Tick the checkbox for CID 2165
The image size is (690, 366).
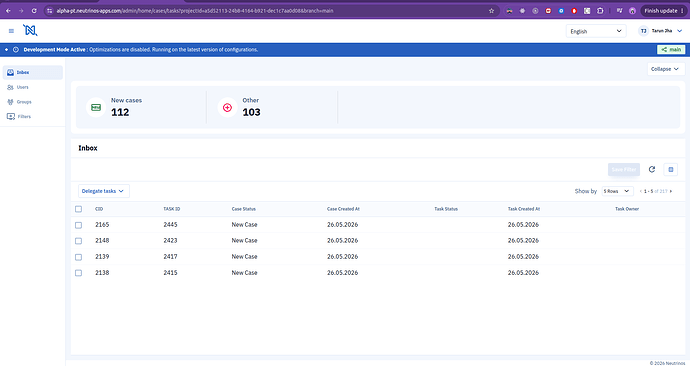click(78, 225)
